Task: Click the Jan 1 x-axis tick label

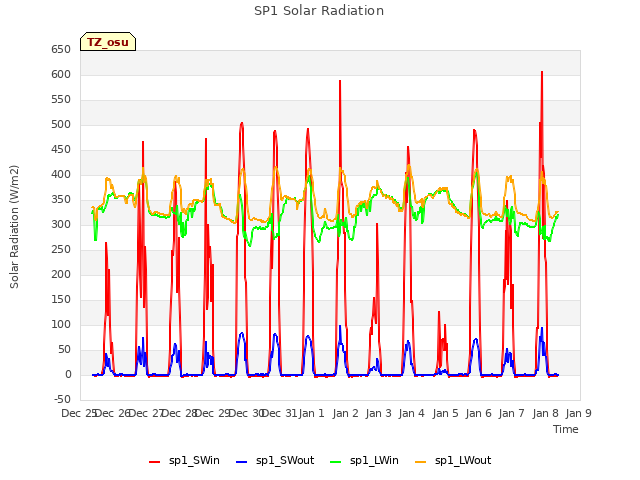Action: [311, 413]
